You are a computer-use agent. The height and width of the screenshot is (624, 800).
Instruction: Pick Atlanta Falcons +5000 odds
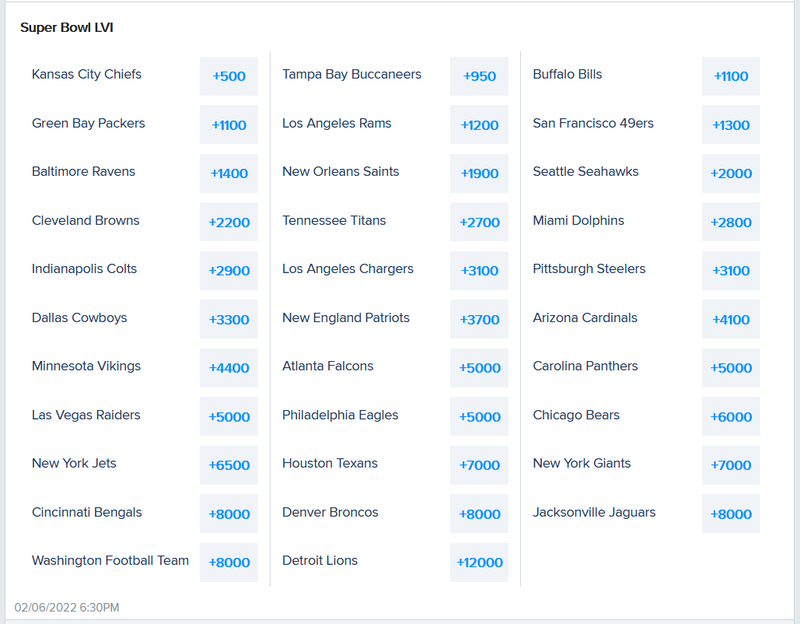coord(479,368)
